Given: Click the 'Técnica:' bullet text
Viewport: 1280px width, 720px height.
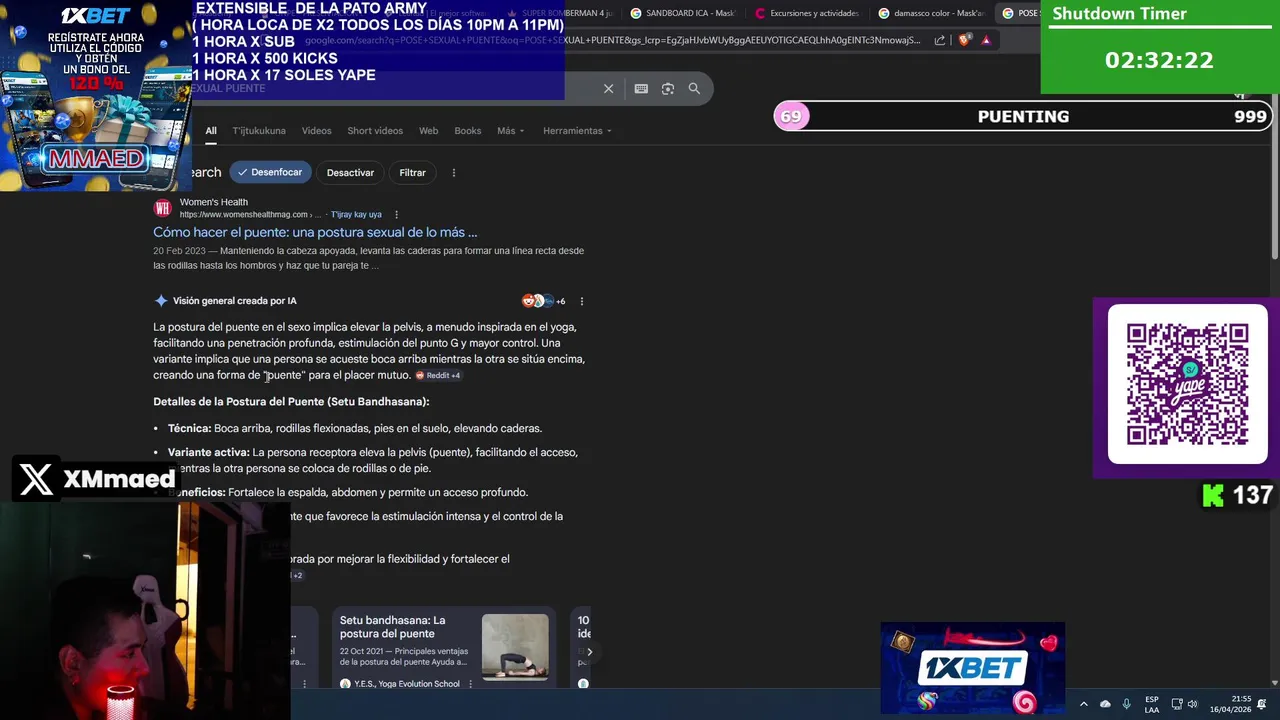Looking at the screenshot, I should click(x=189, y=429).
